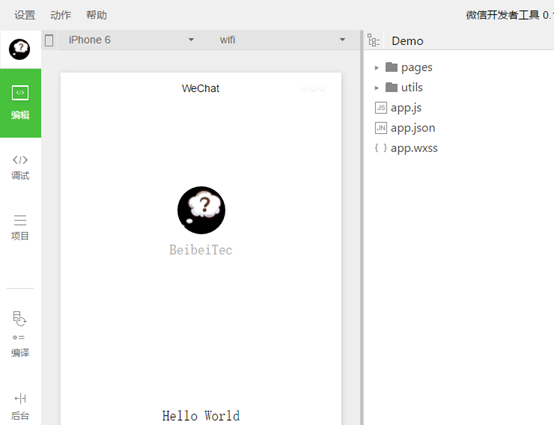Open the app.wxss file
The width and height of the screenshot is (554, 425).
coord(406,148)
